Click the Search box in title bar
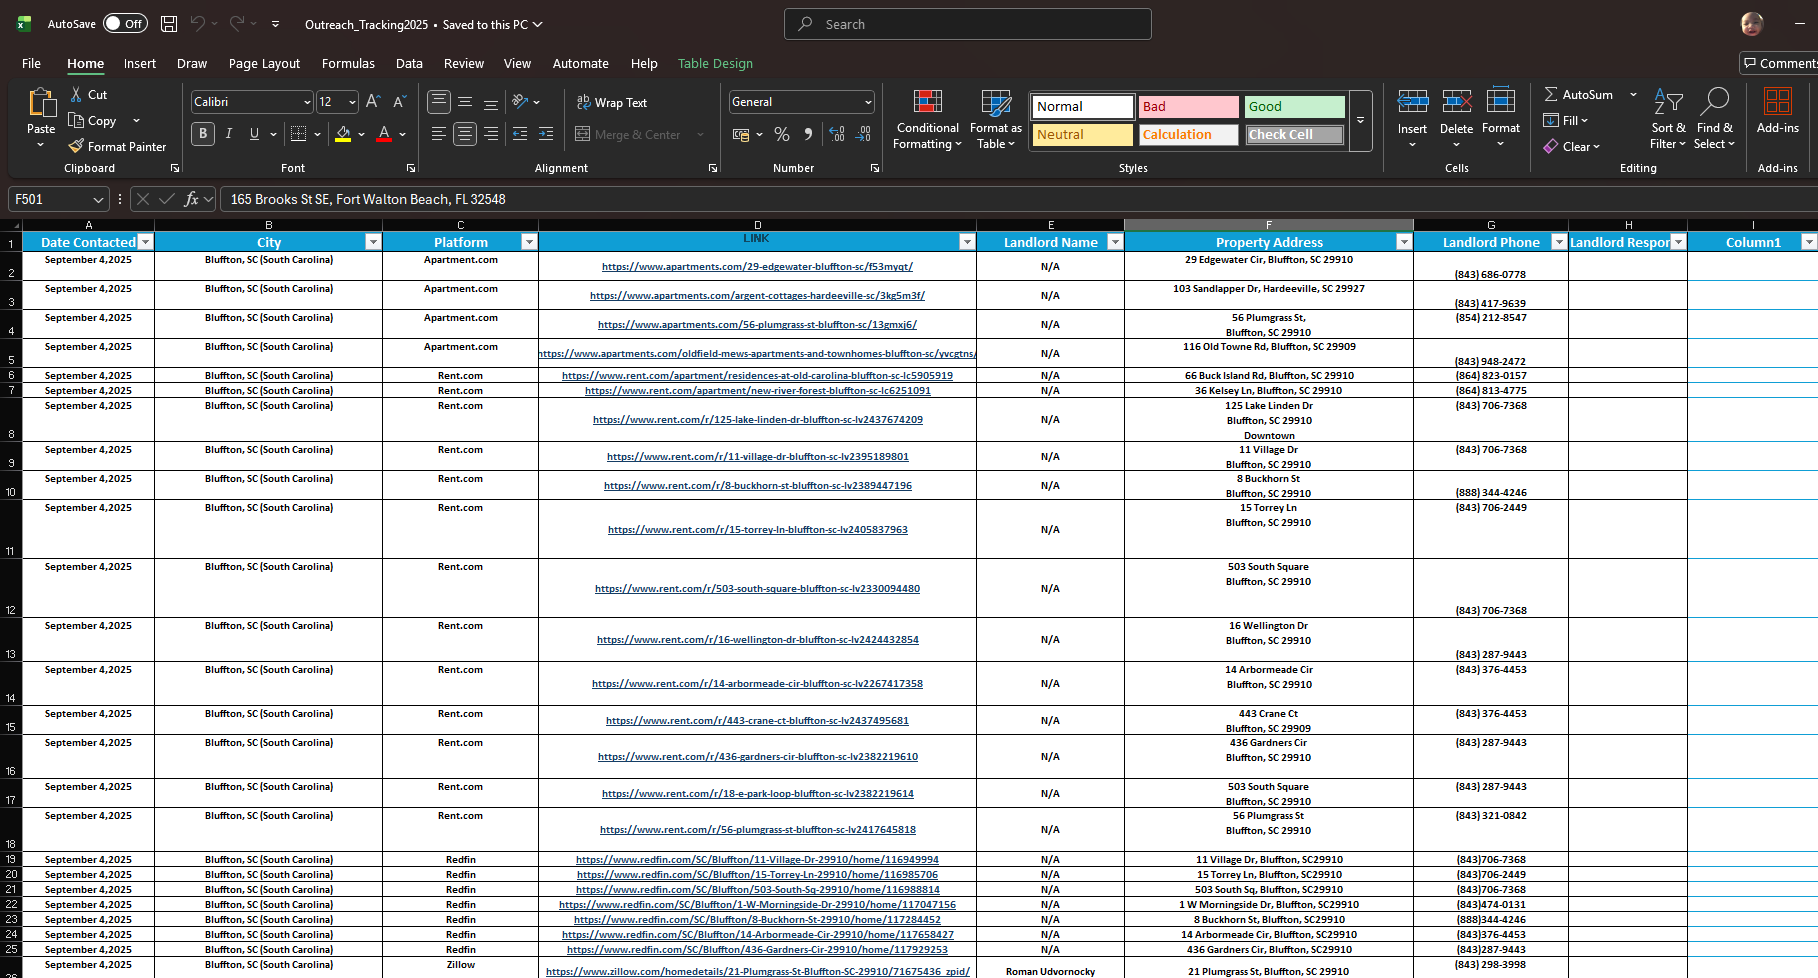The width and height of the screenshot is (1818, 978). click(967, 24)
